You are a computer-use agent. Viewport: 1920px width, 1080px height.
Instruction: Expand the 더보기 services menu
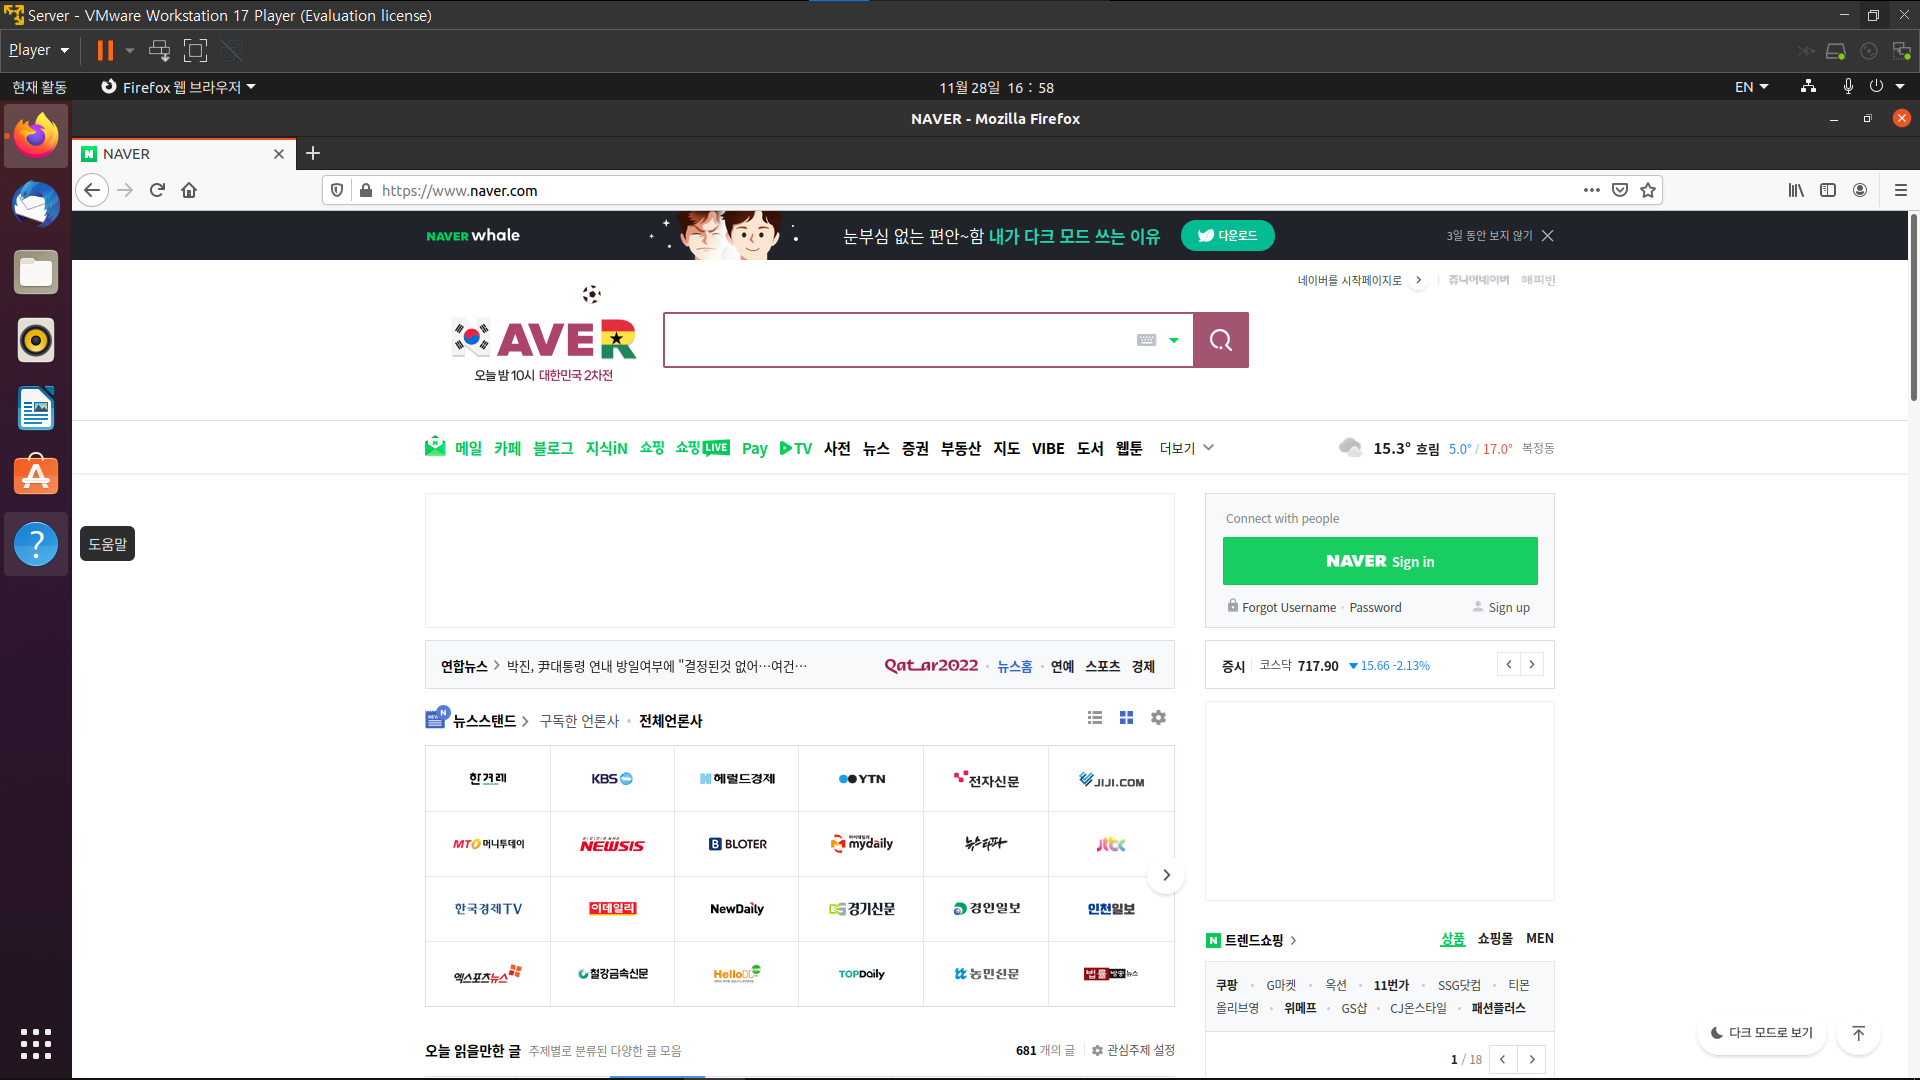1186,448
